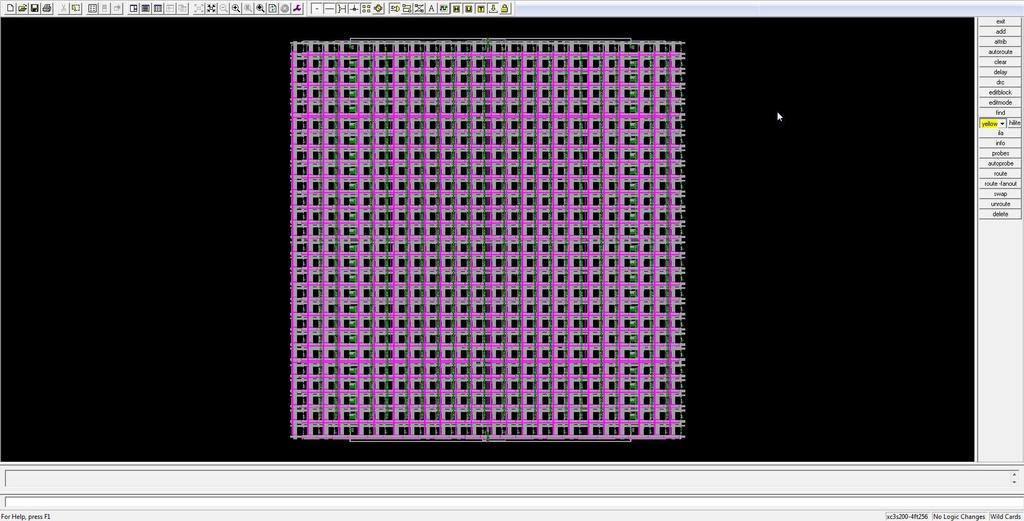This screenshot has width=1024, height=521.
Task: Click the four-squares sites layer icon
Action: coord(366,8)
